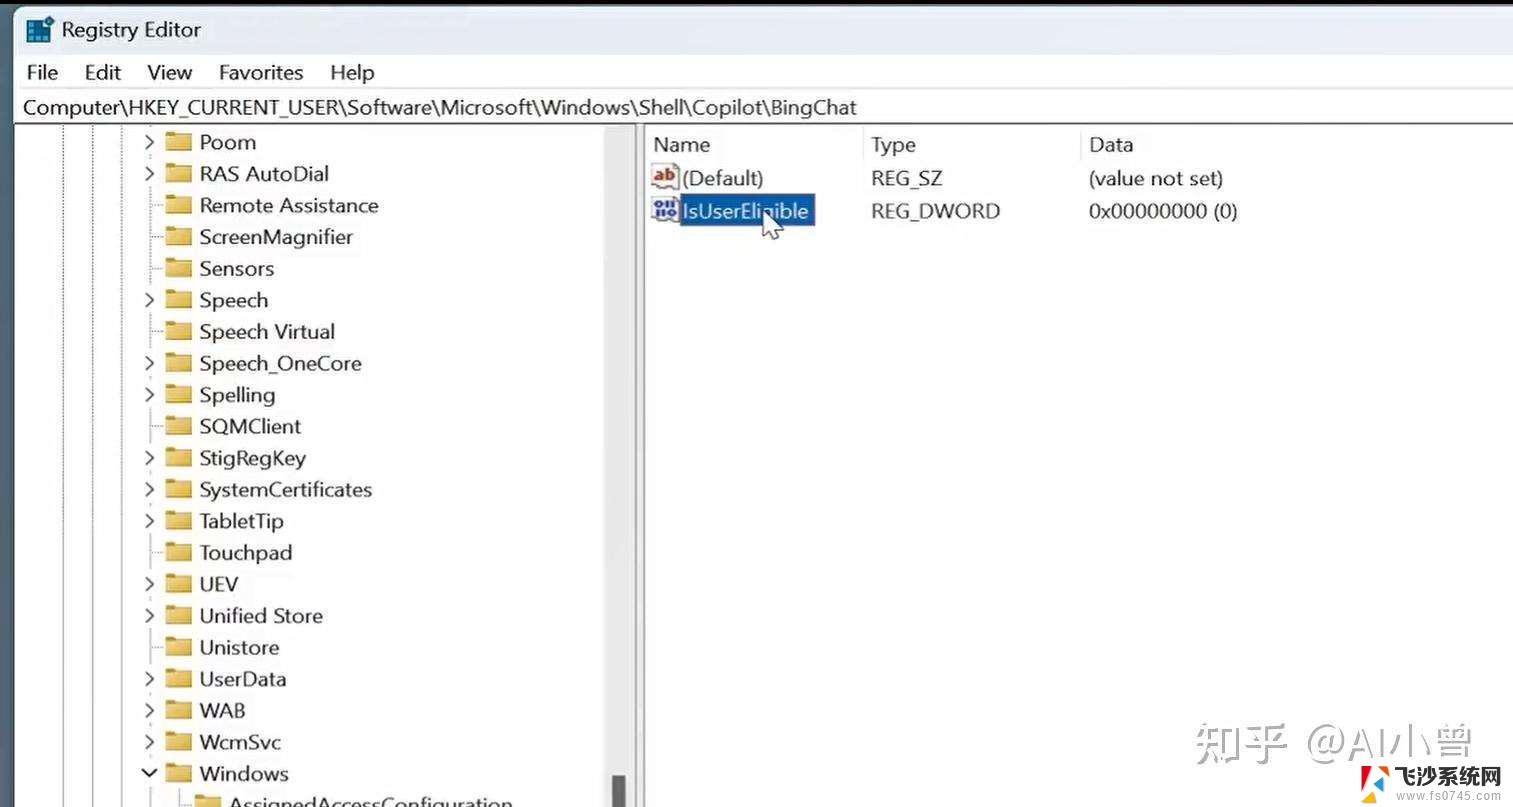Screen dimensions: 1513x807
Task: Click the Speech Virtual folder icon
Action: coord(178,331)
